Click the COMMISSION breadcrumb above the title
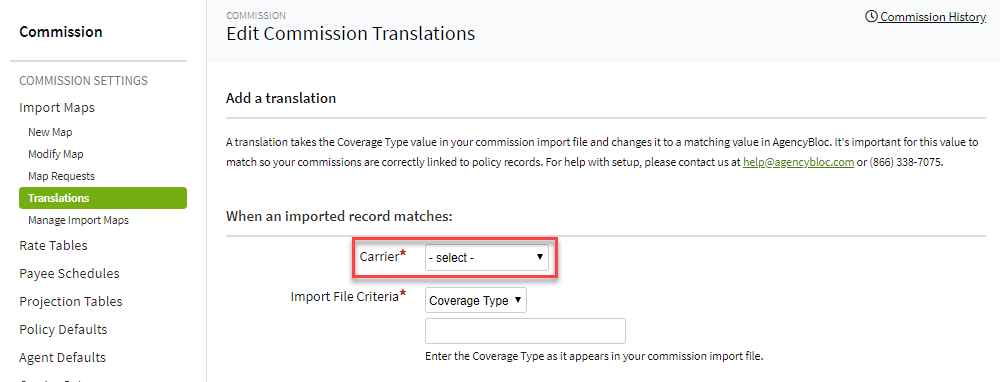This screenshot has height=382, width=1000. click(x=256, y=15)
